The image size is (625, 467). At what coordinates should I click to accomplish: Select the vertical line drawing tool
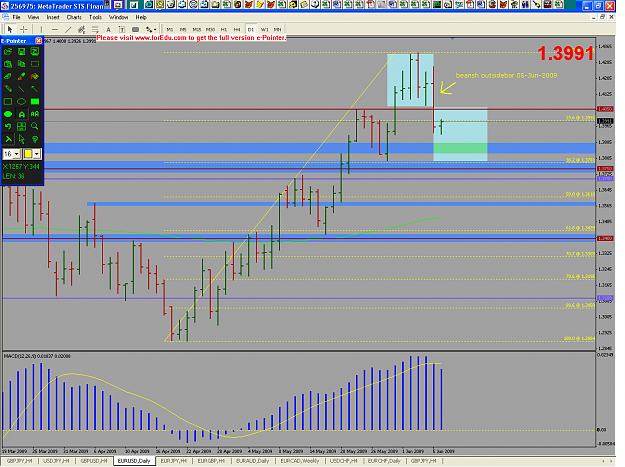point(41,29)
